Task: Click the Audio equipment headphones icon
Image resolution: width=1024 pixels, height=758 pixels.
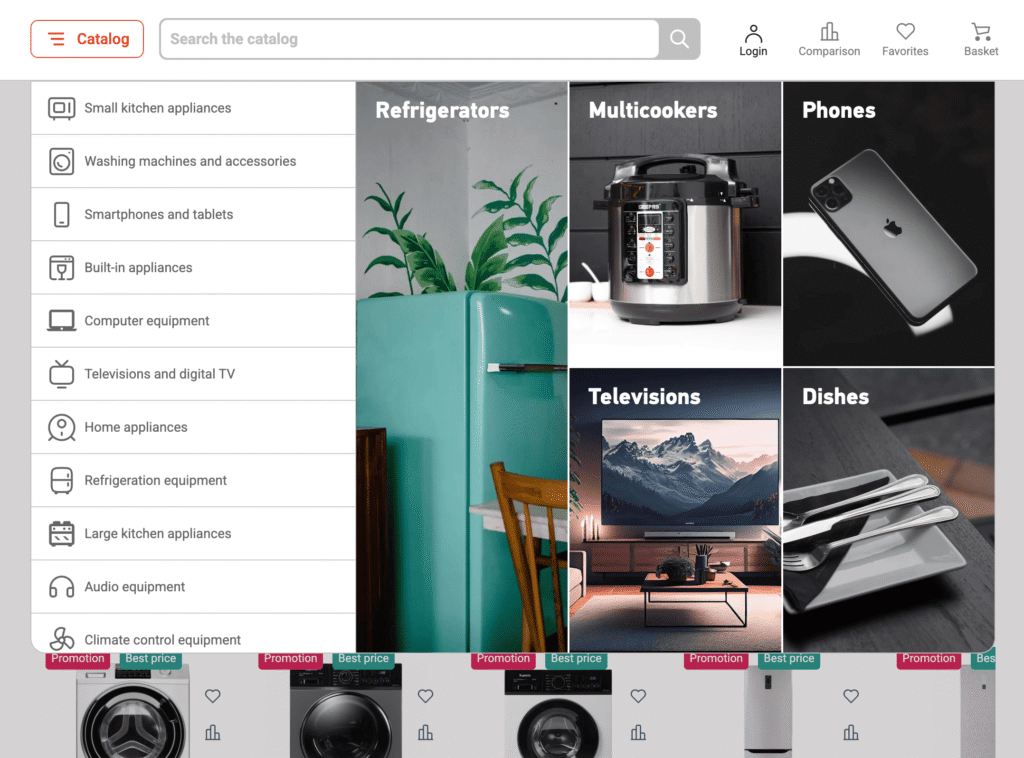Action: click(61, 586)
